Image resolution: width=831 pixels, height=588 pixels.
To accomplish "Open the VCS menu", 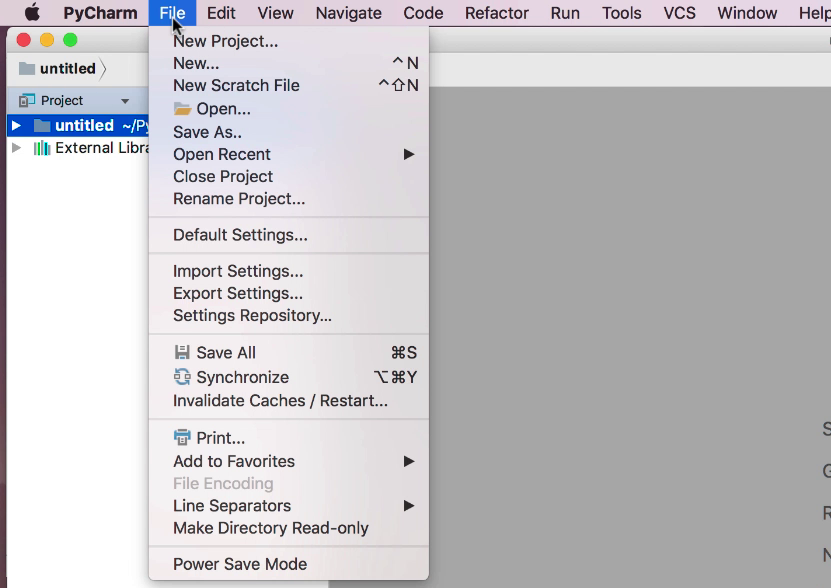I will (679, 13).
